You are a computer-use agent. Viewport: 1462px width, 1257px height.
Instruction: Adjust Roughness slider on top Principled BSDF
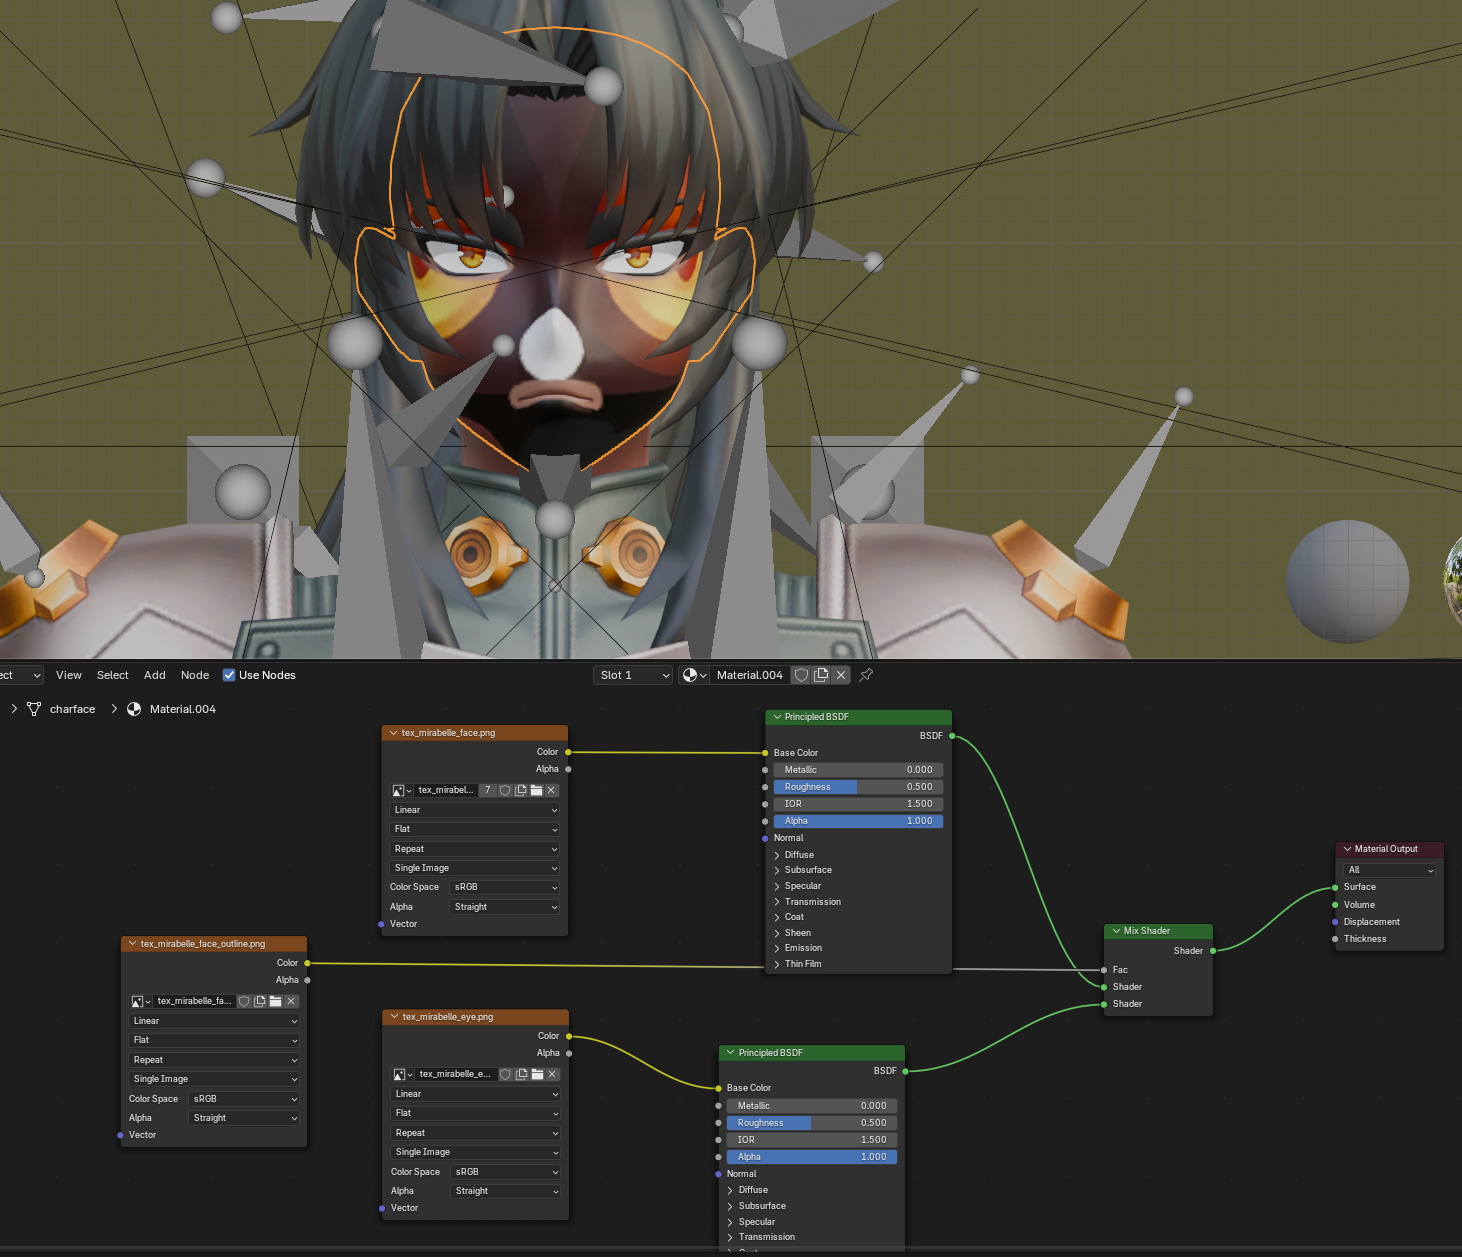coord(858,787)
